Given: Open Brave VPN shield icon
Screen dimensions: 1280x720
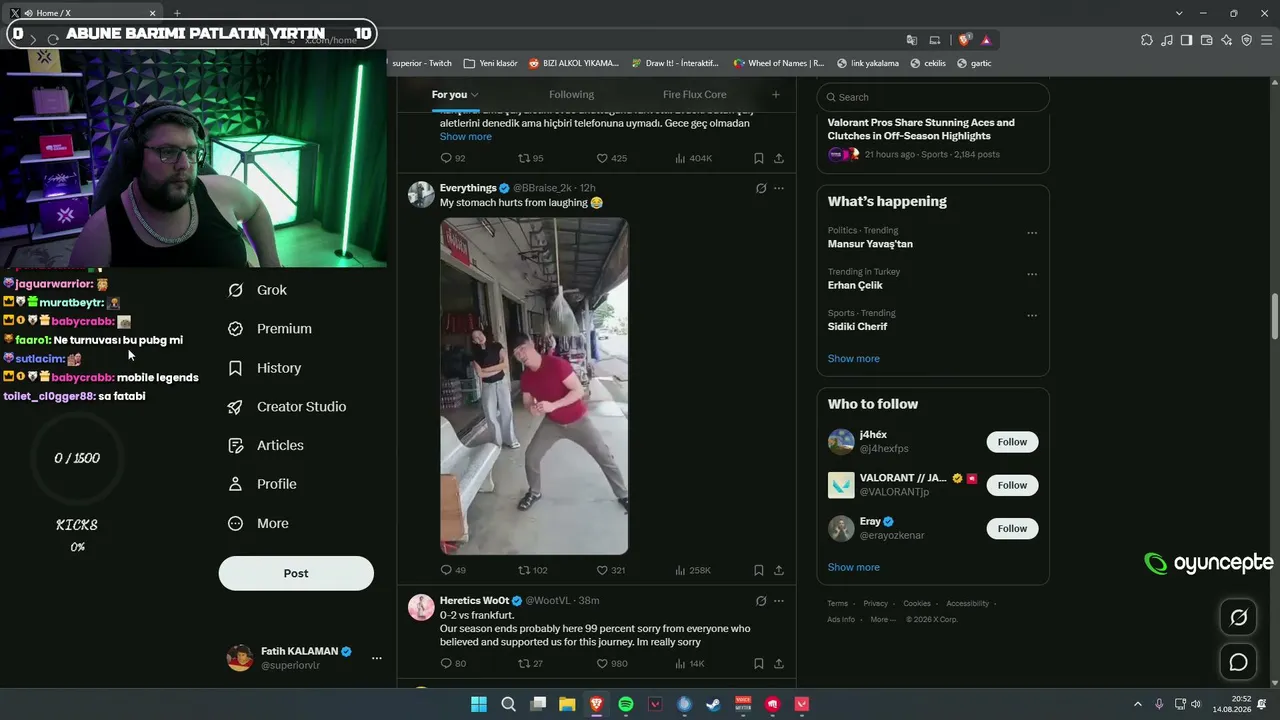Looking at the screenshot, I should 1246,40.
